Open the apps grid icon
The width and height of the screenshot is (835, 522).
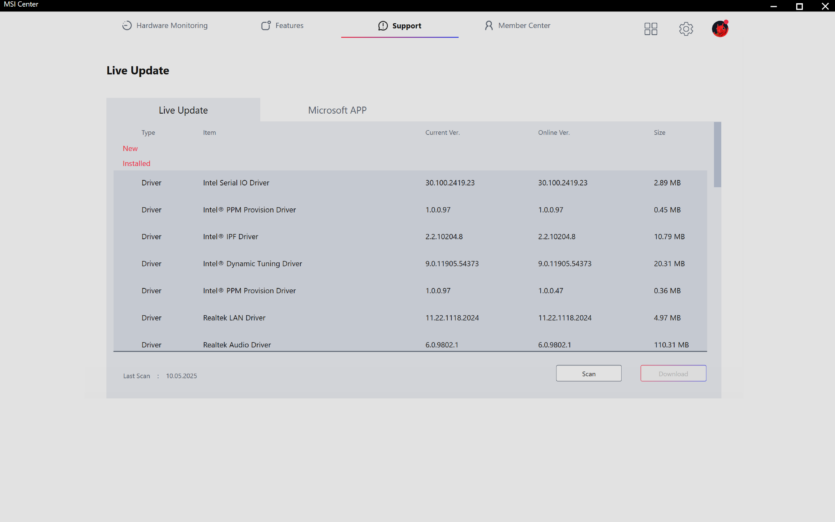point(650,29)
